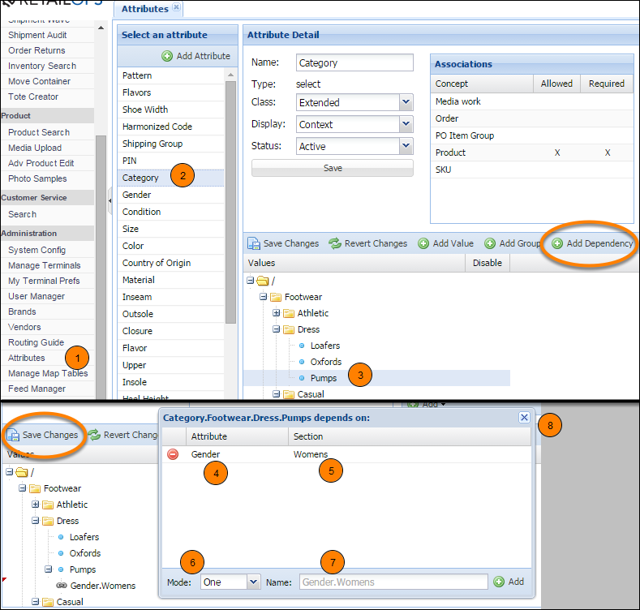Open the Mode dropdown showing One

click(x=253, y=582)
